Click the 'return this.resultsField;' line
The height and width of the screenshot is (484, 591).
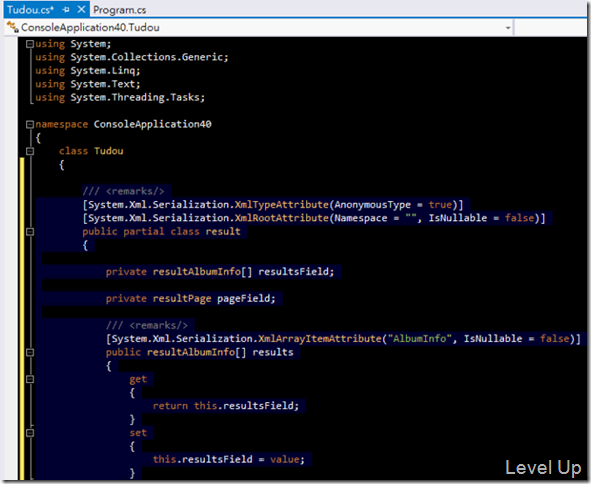pos(226,406)
